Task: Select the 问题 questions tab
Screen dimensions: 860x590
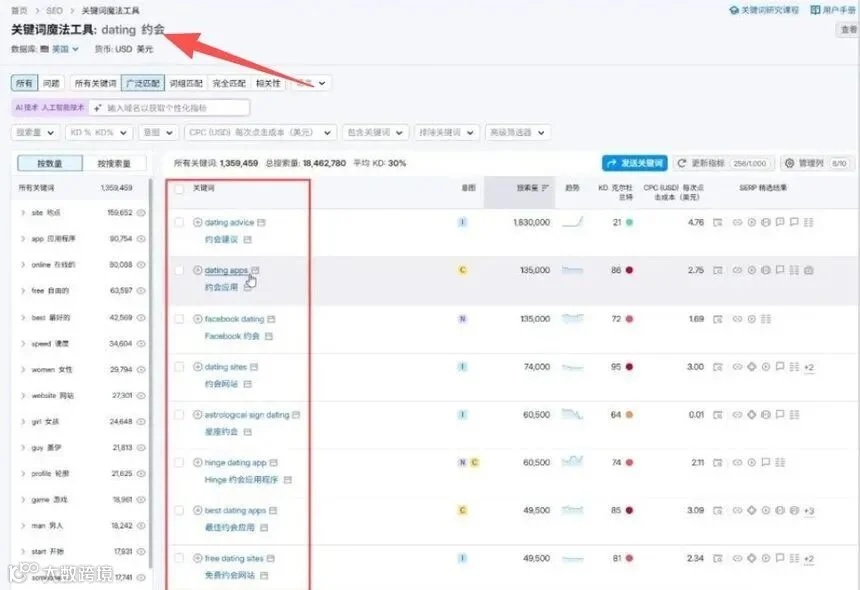Action: 51,83
